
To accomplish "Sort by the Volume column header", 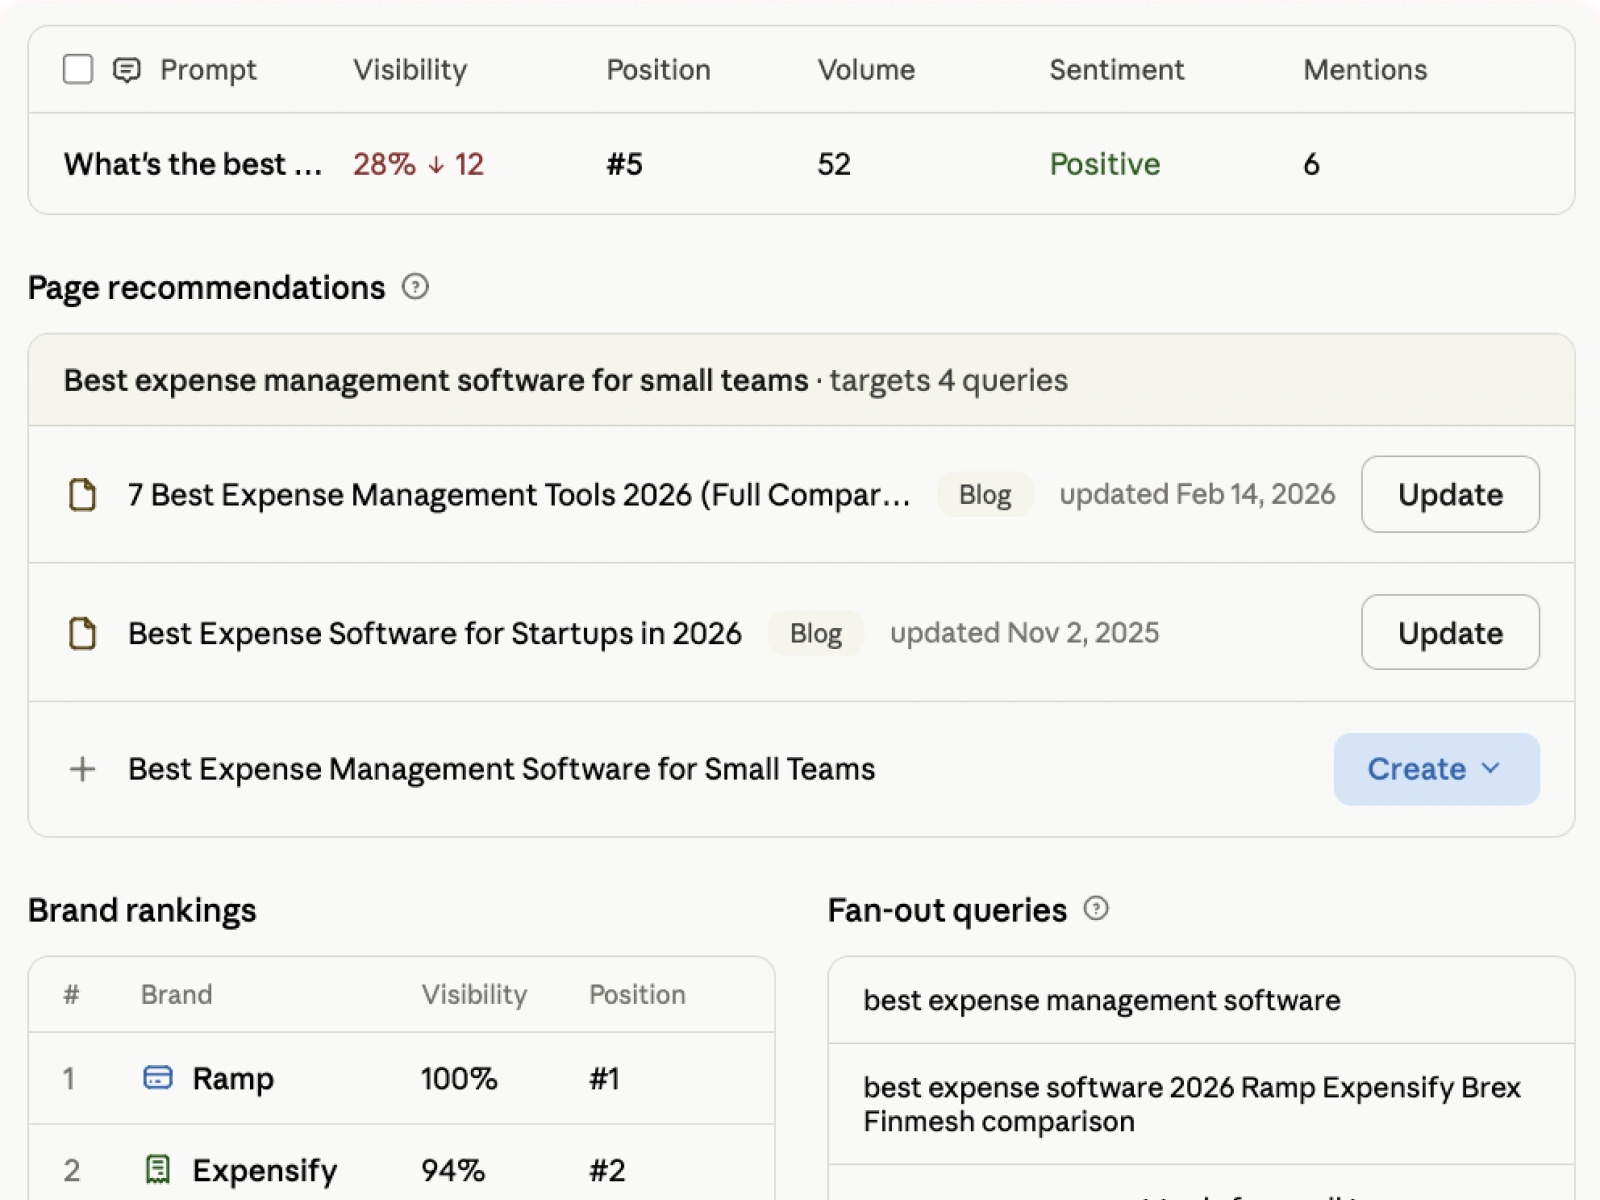I will [x=866, y=70].
